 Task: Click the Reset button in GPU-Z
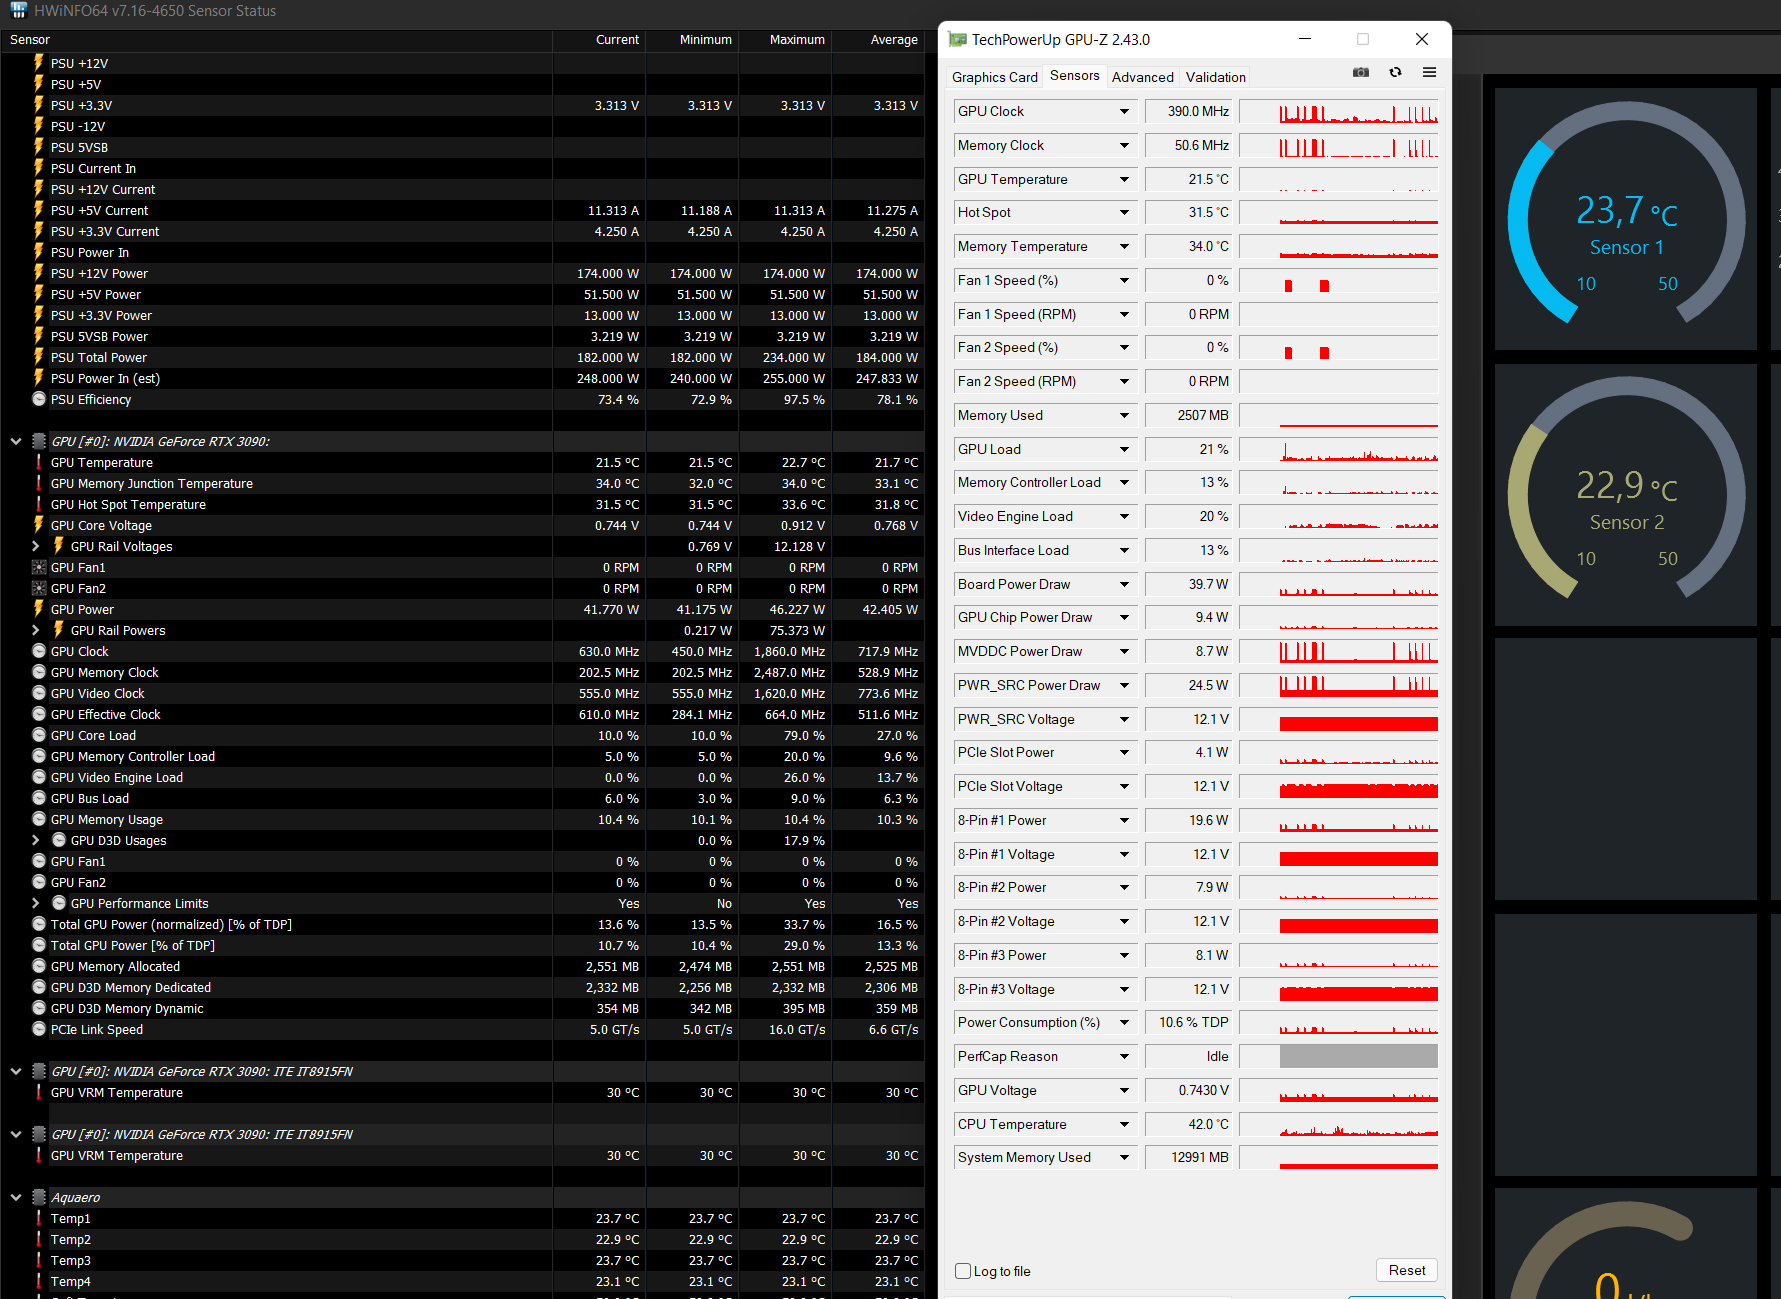click(1407, 1270)
